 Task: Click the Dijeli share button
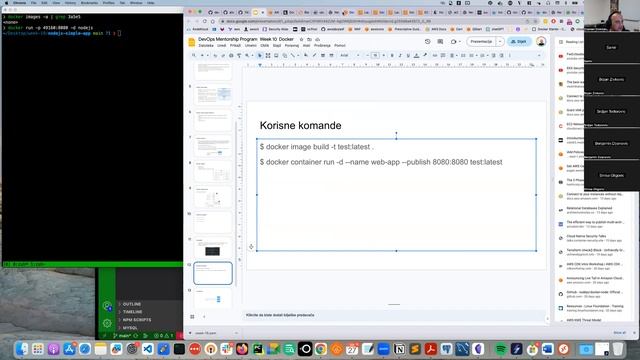click(x=519, y=42)
